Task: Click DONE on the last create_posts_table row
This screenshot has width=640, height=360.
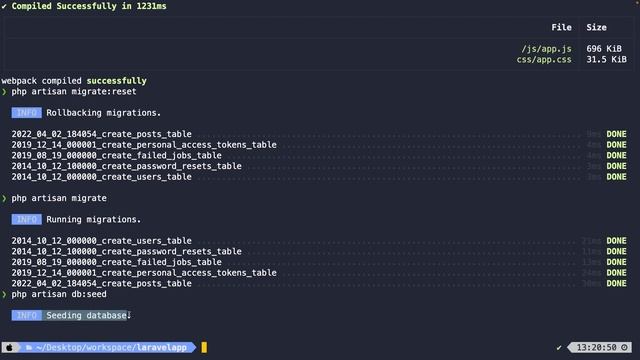Action: (616, 283)
